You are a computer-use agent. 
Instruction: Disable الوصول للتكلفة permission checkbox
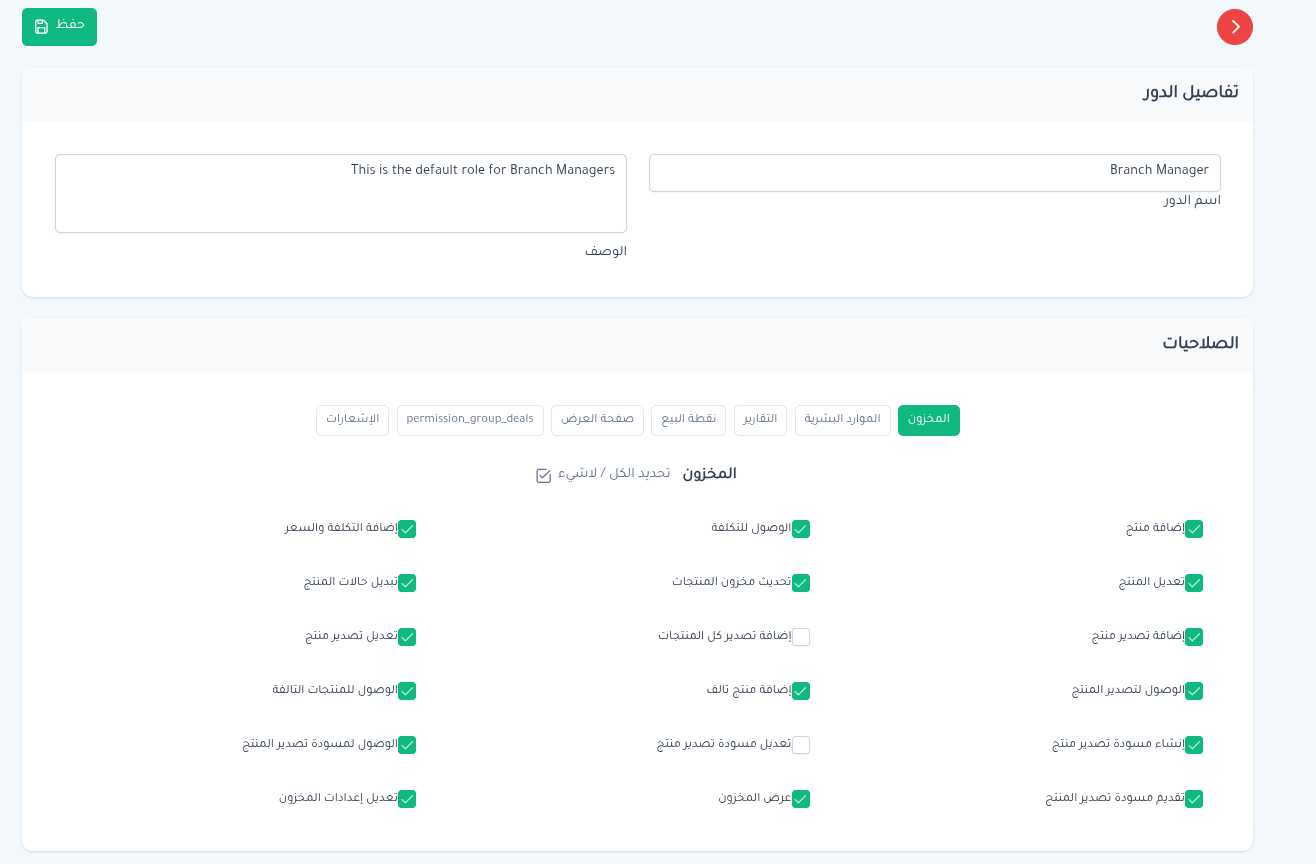801,529
